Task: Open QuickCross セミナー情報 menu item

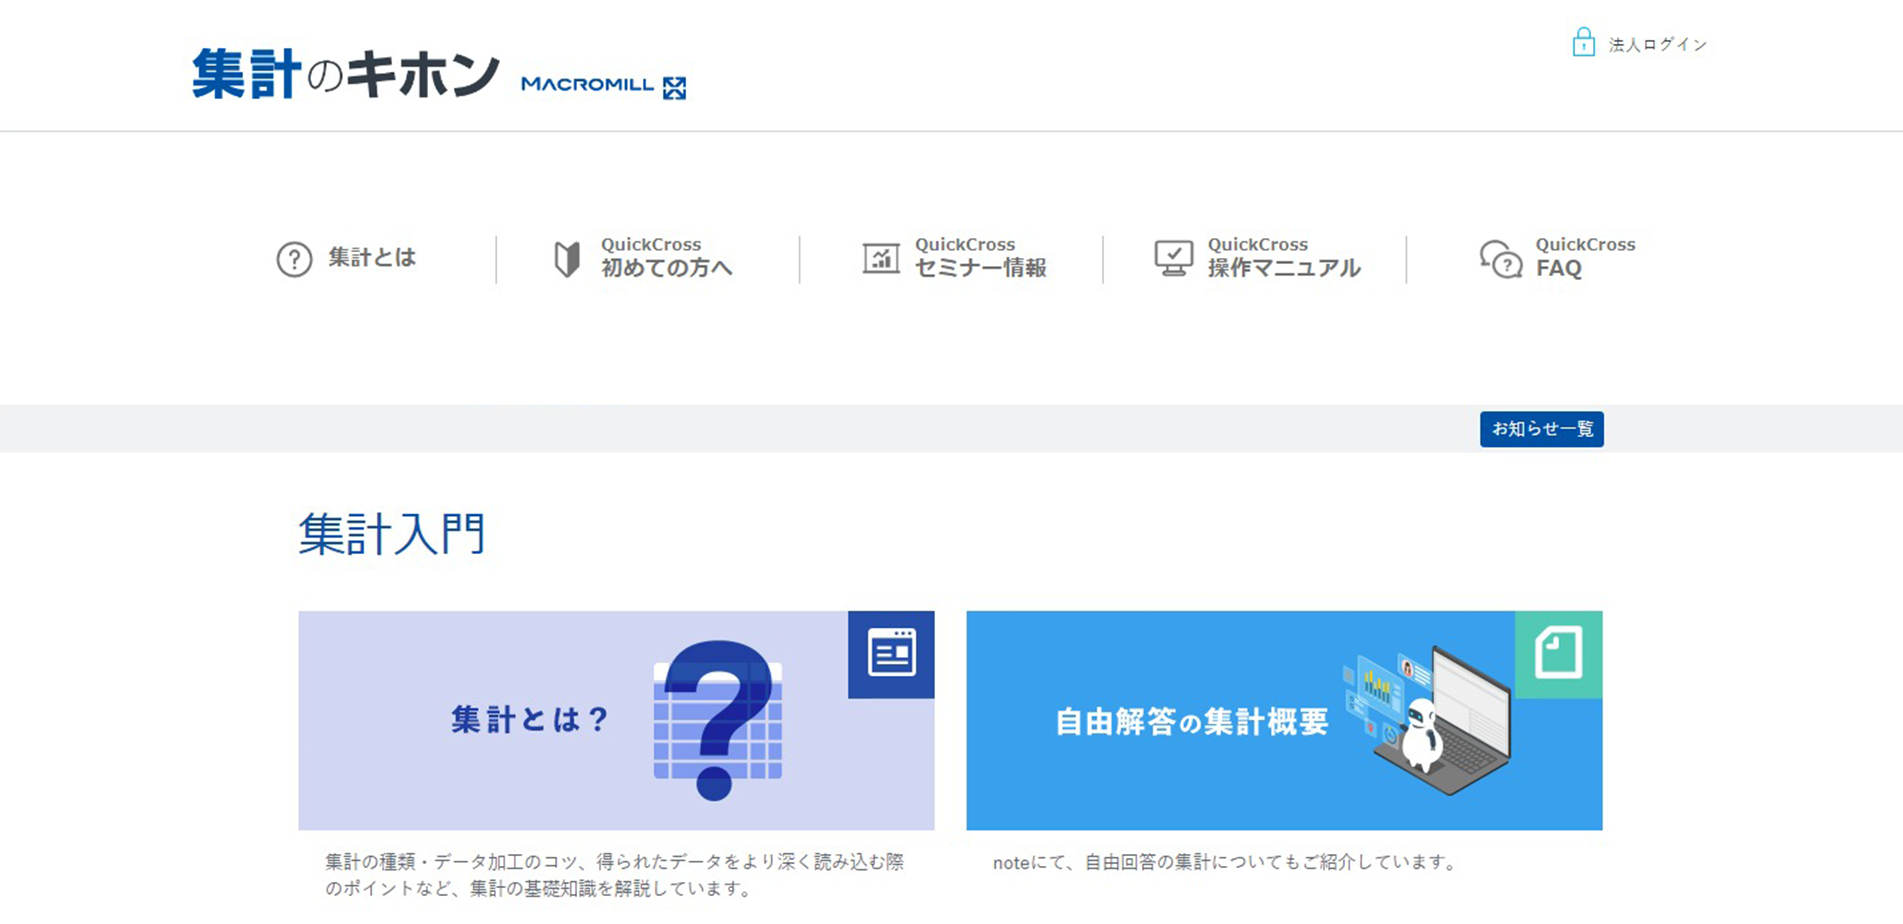Action: (980, 258)
